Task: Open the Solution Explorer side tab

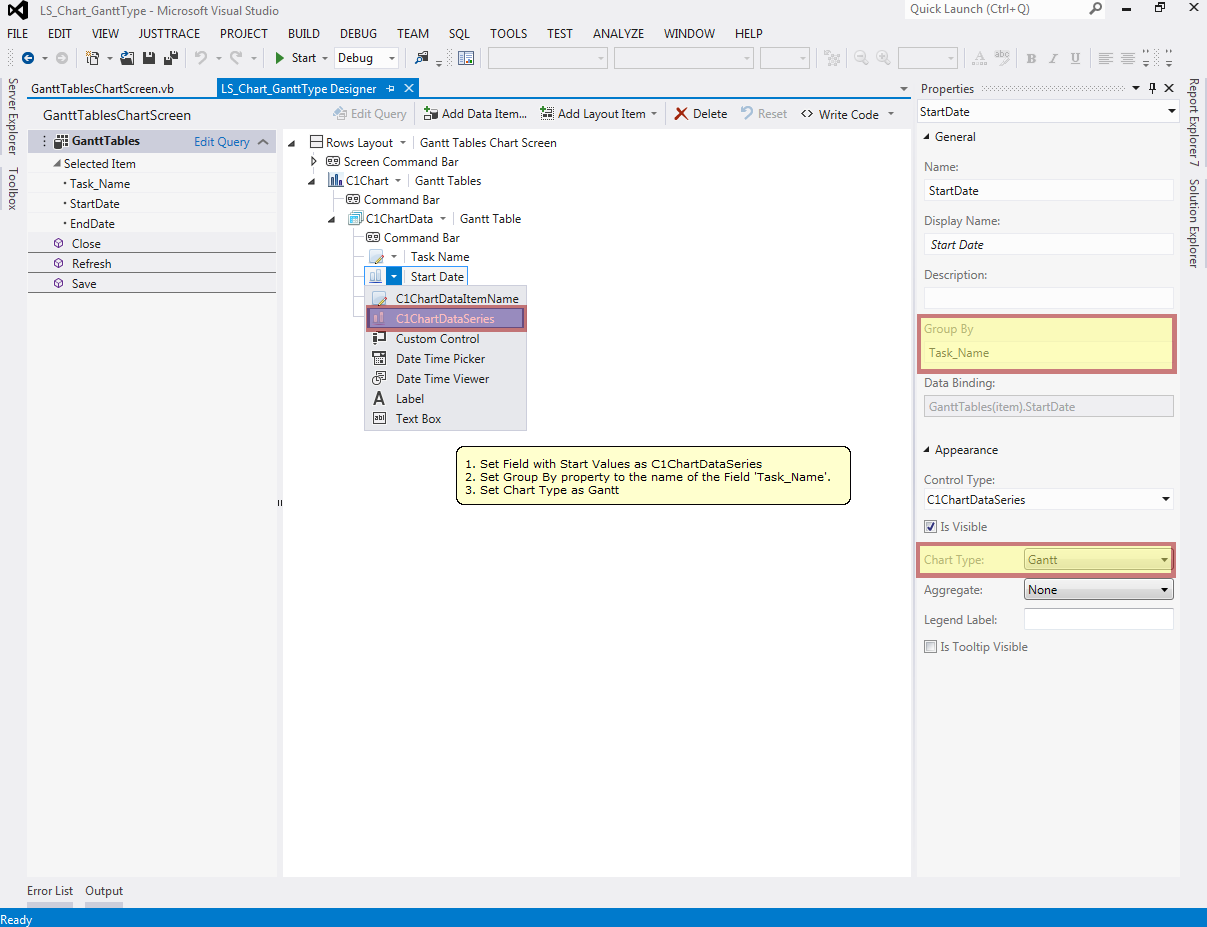Action: [x=1193, y=223]
